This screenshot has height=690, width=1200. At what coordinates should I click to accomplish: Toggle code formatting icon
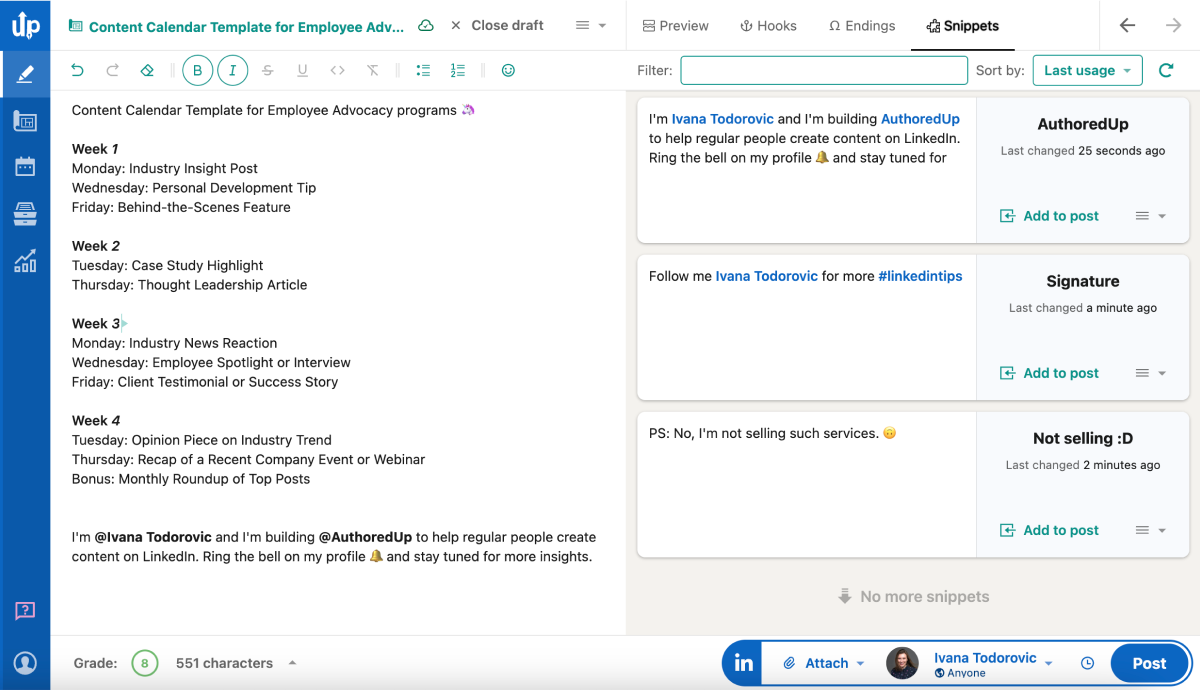(x=337, y=70)
